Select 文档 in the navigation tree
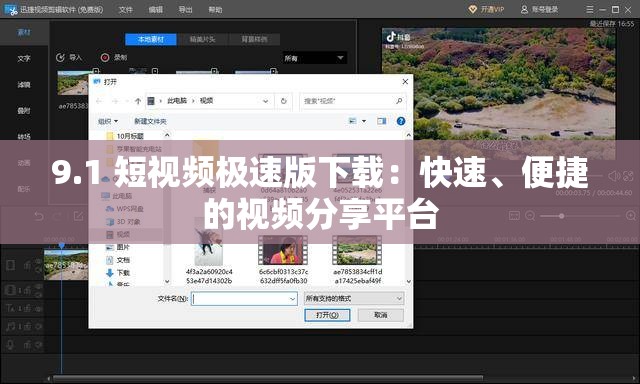The height and width of the screenshot is (384, 640). 118,260
